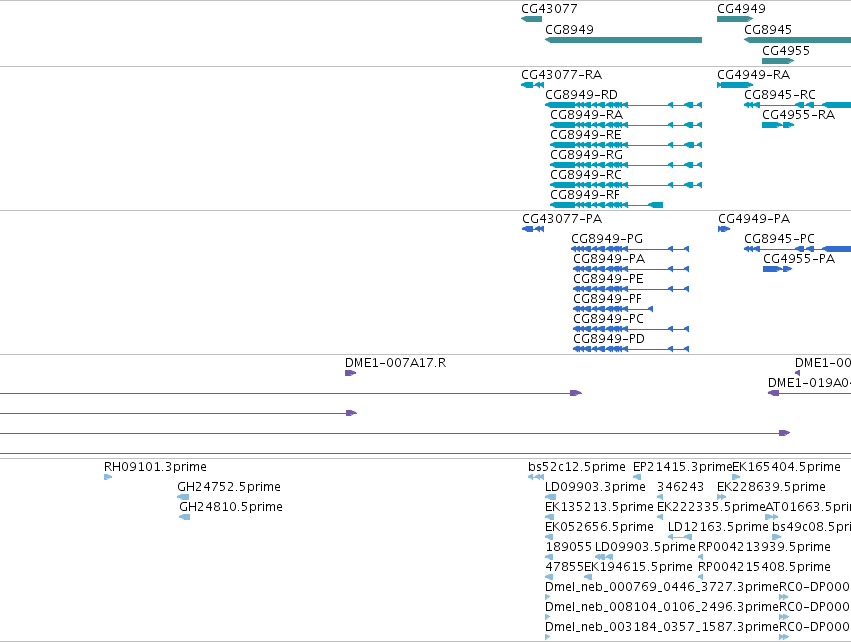This screenshot has width=851, height=642.
Task: Select the CG8949-PD protein label
Action: point(609,339)
